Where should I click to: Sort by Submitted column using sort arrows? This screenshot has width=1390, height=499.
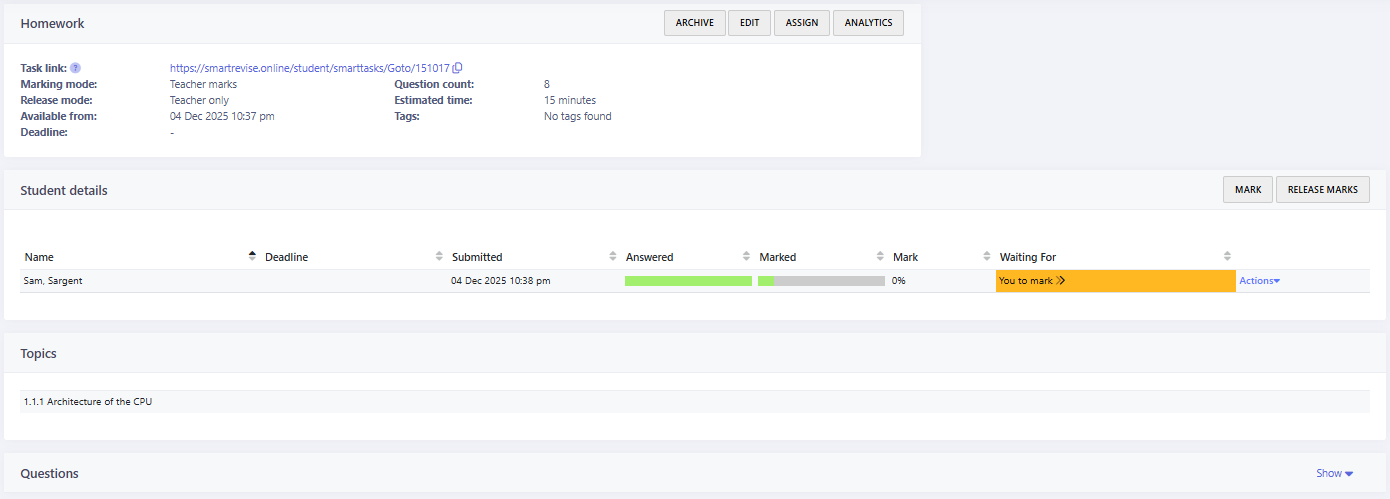pos(613,257)
